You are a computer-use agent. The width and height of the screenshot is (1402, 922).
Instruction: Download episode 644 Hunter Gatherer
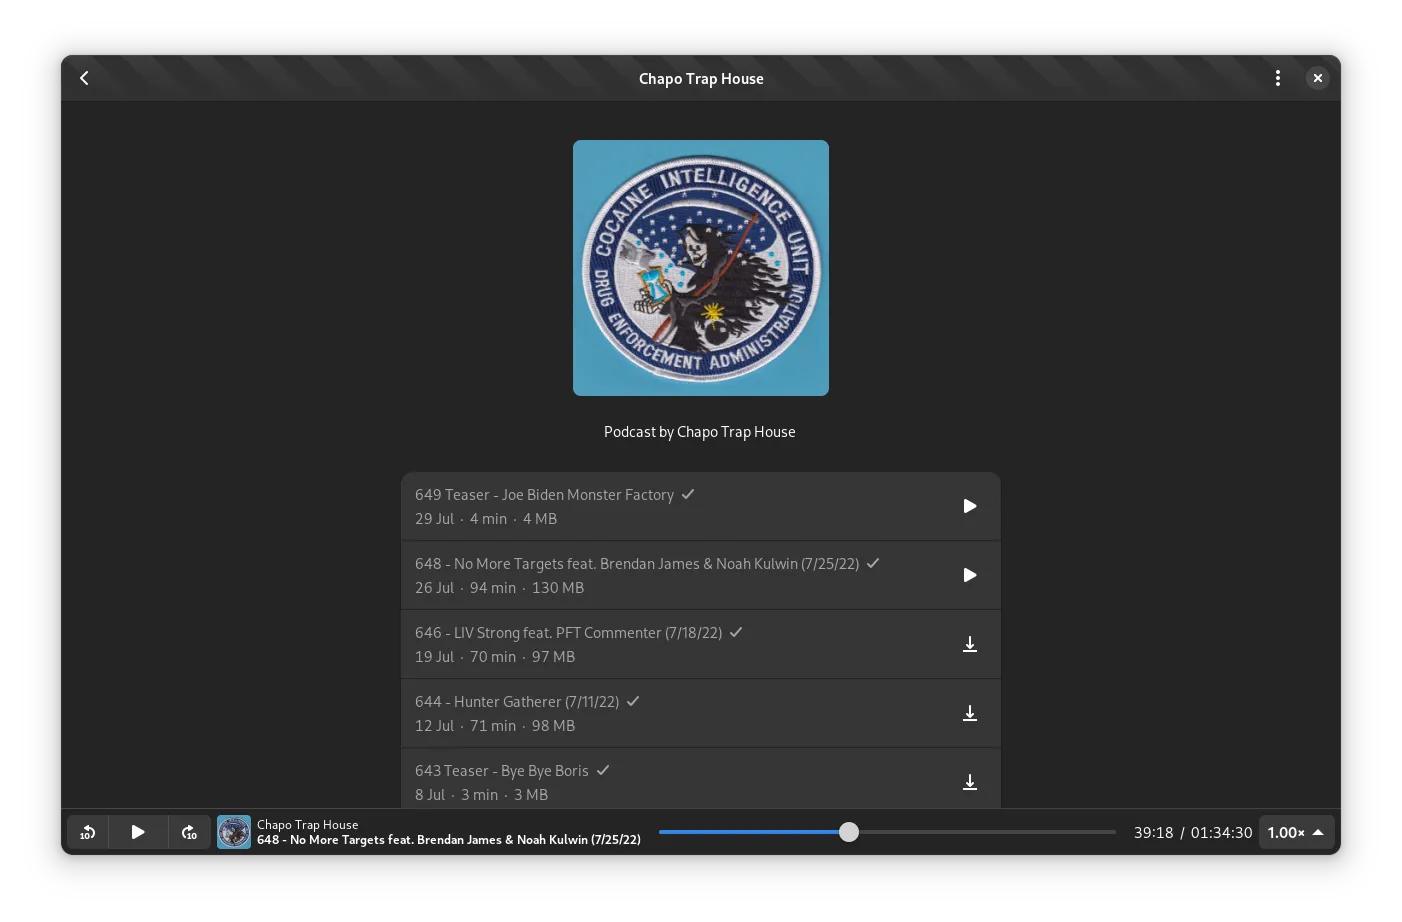969,713
